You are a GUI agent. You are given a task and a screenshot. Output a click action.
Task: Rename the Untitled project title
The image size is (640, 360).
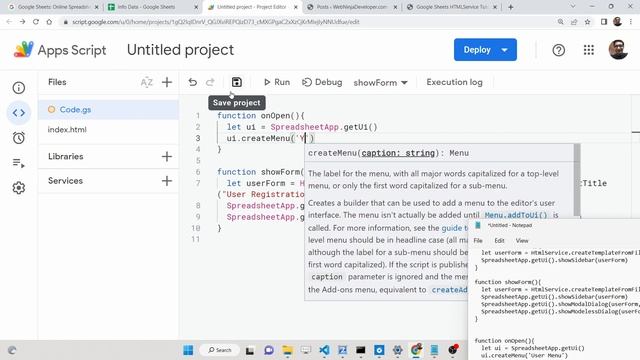tap(180, 50)
